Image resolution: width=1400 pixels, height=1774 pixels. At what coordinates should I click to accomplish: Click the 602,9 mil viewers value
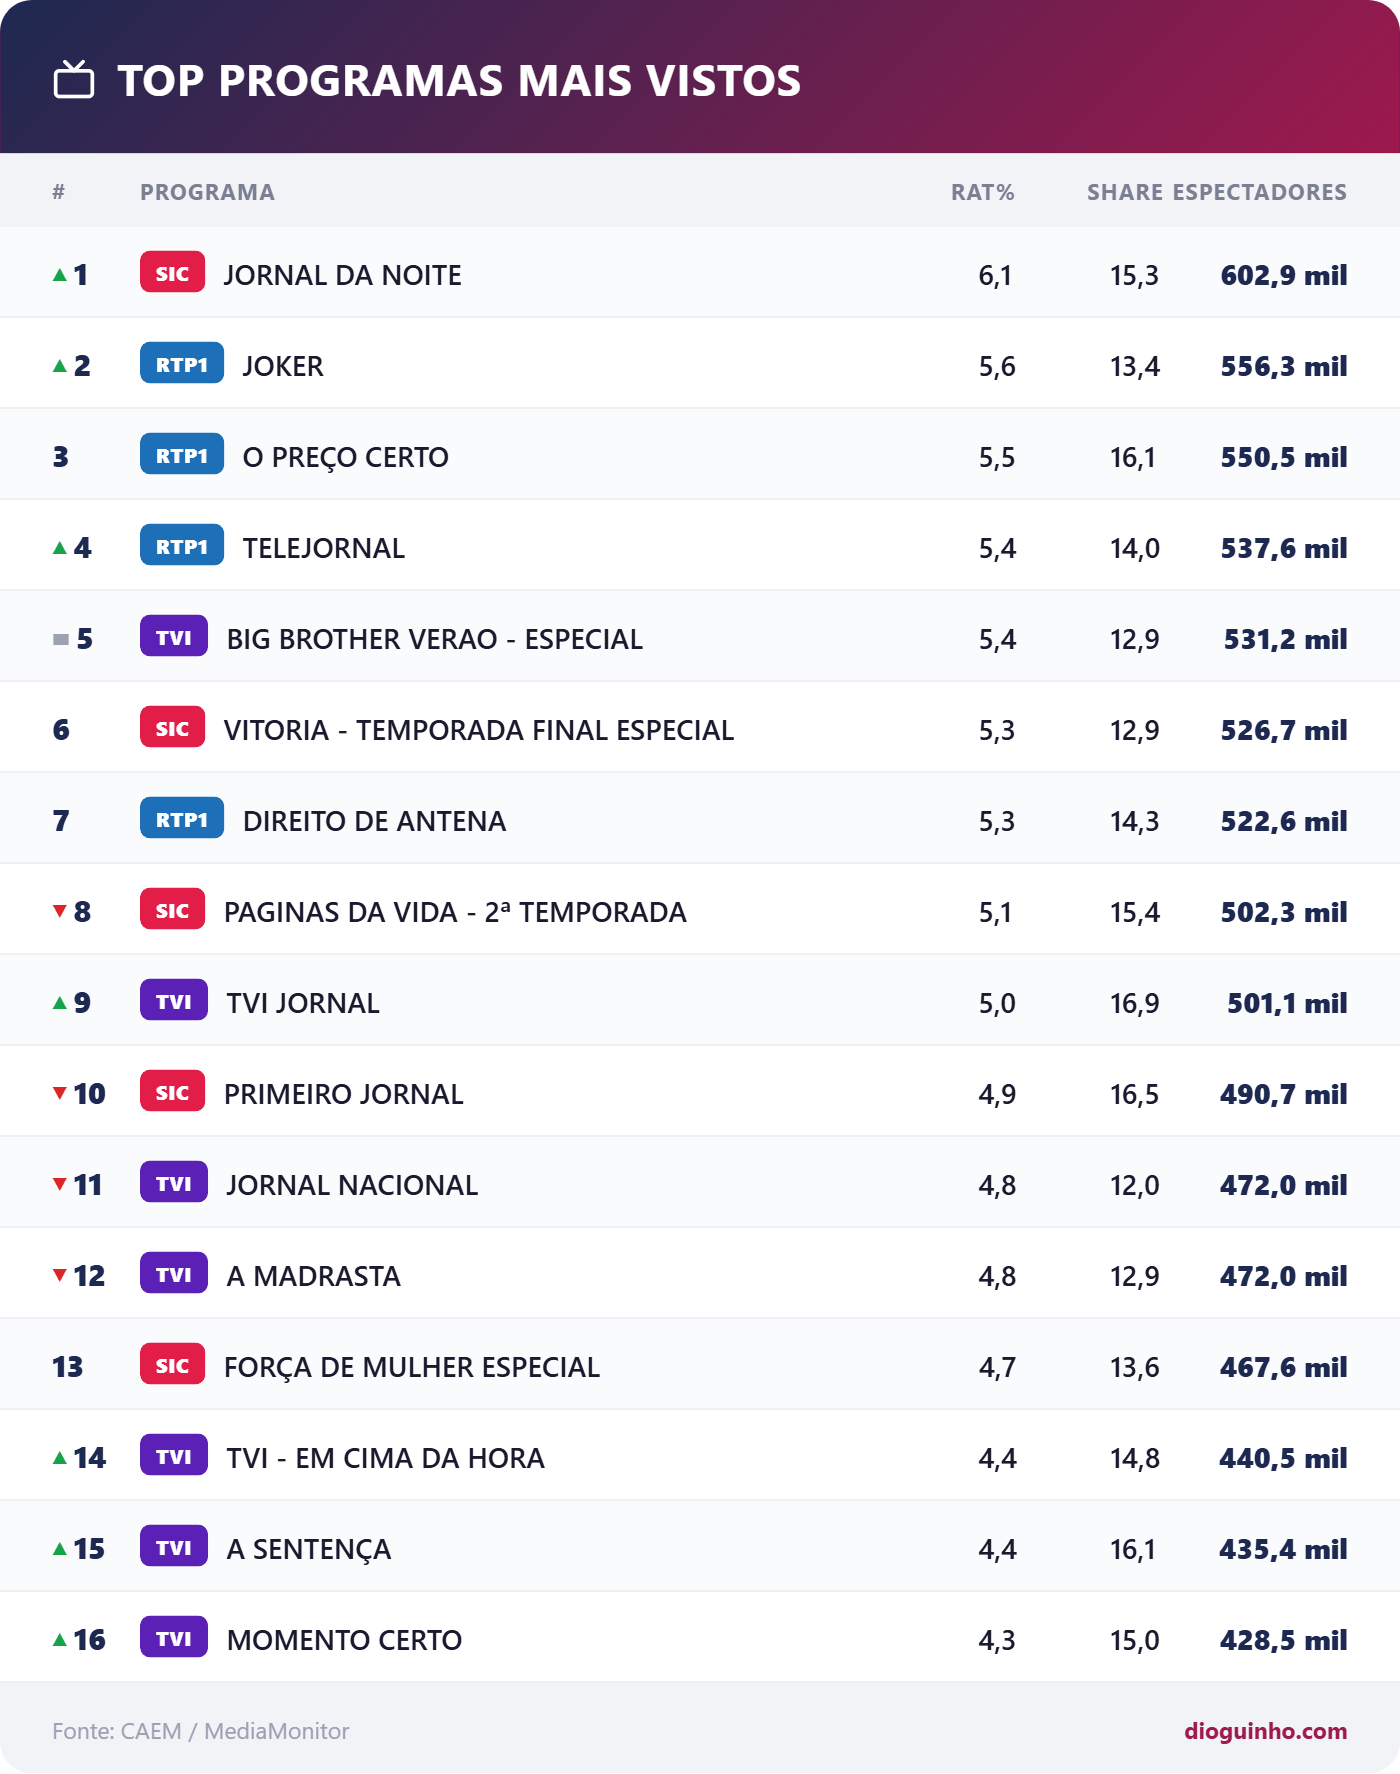tap(1284, 275)
